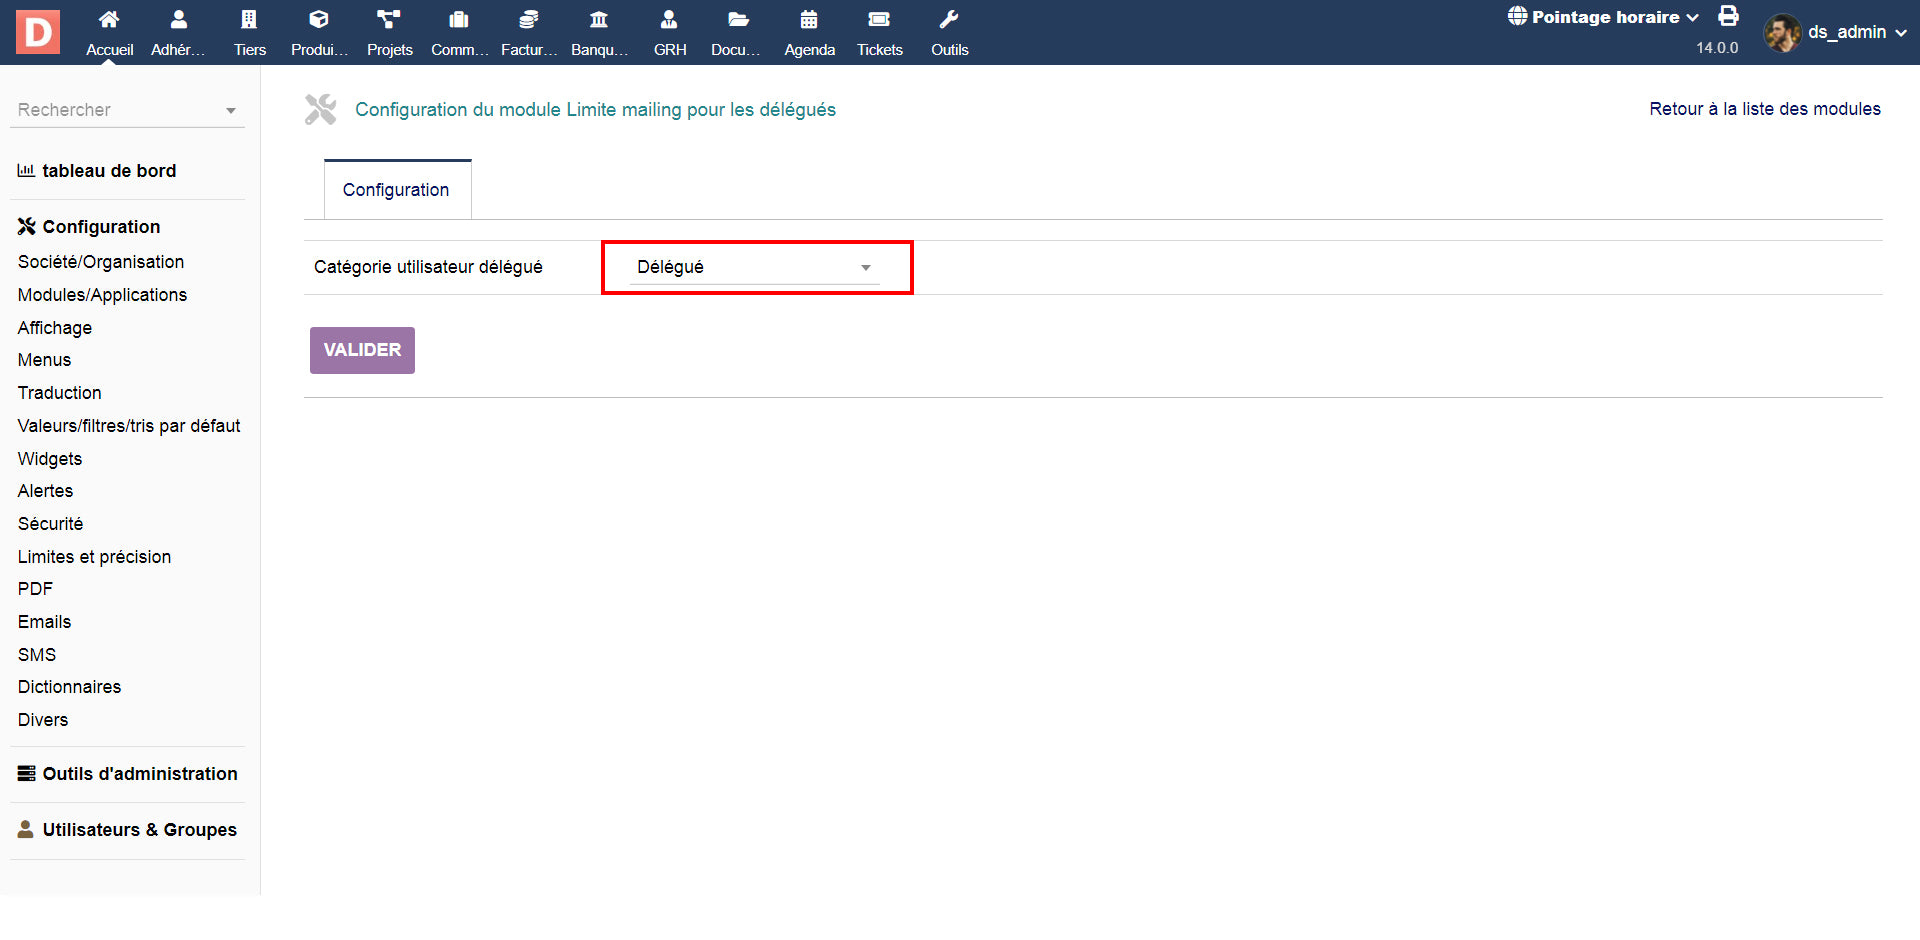Viewport: 1920px width, 940px height.
Task: Click the Accueil home icon
Action: pyautogui.click(x=109, y=20)
